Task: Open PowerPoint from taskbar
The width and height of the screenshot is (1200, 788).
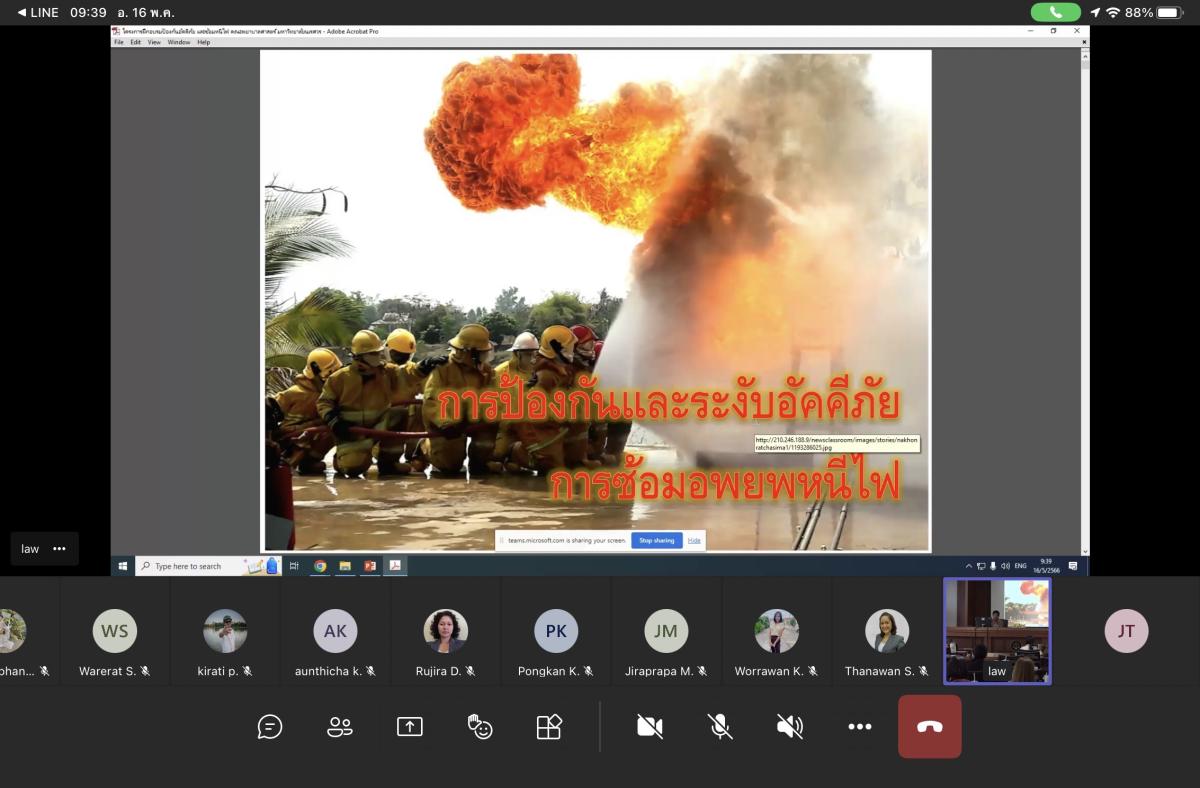Action: [x=370, y=566]
